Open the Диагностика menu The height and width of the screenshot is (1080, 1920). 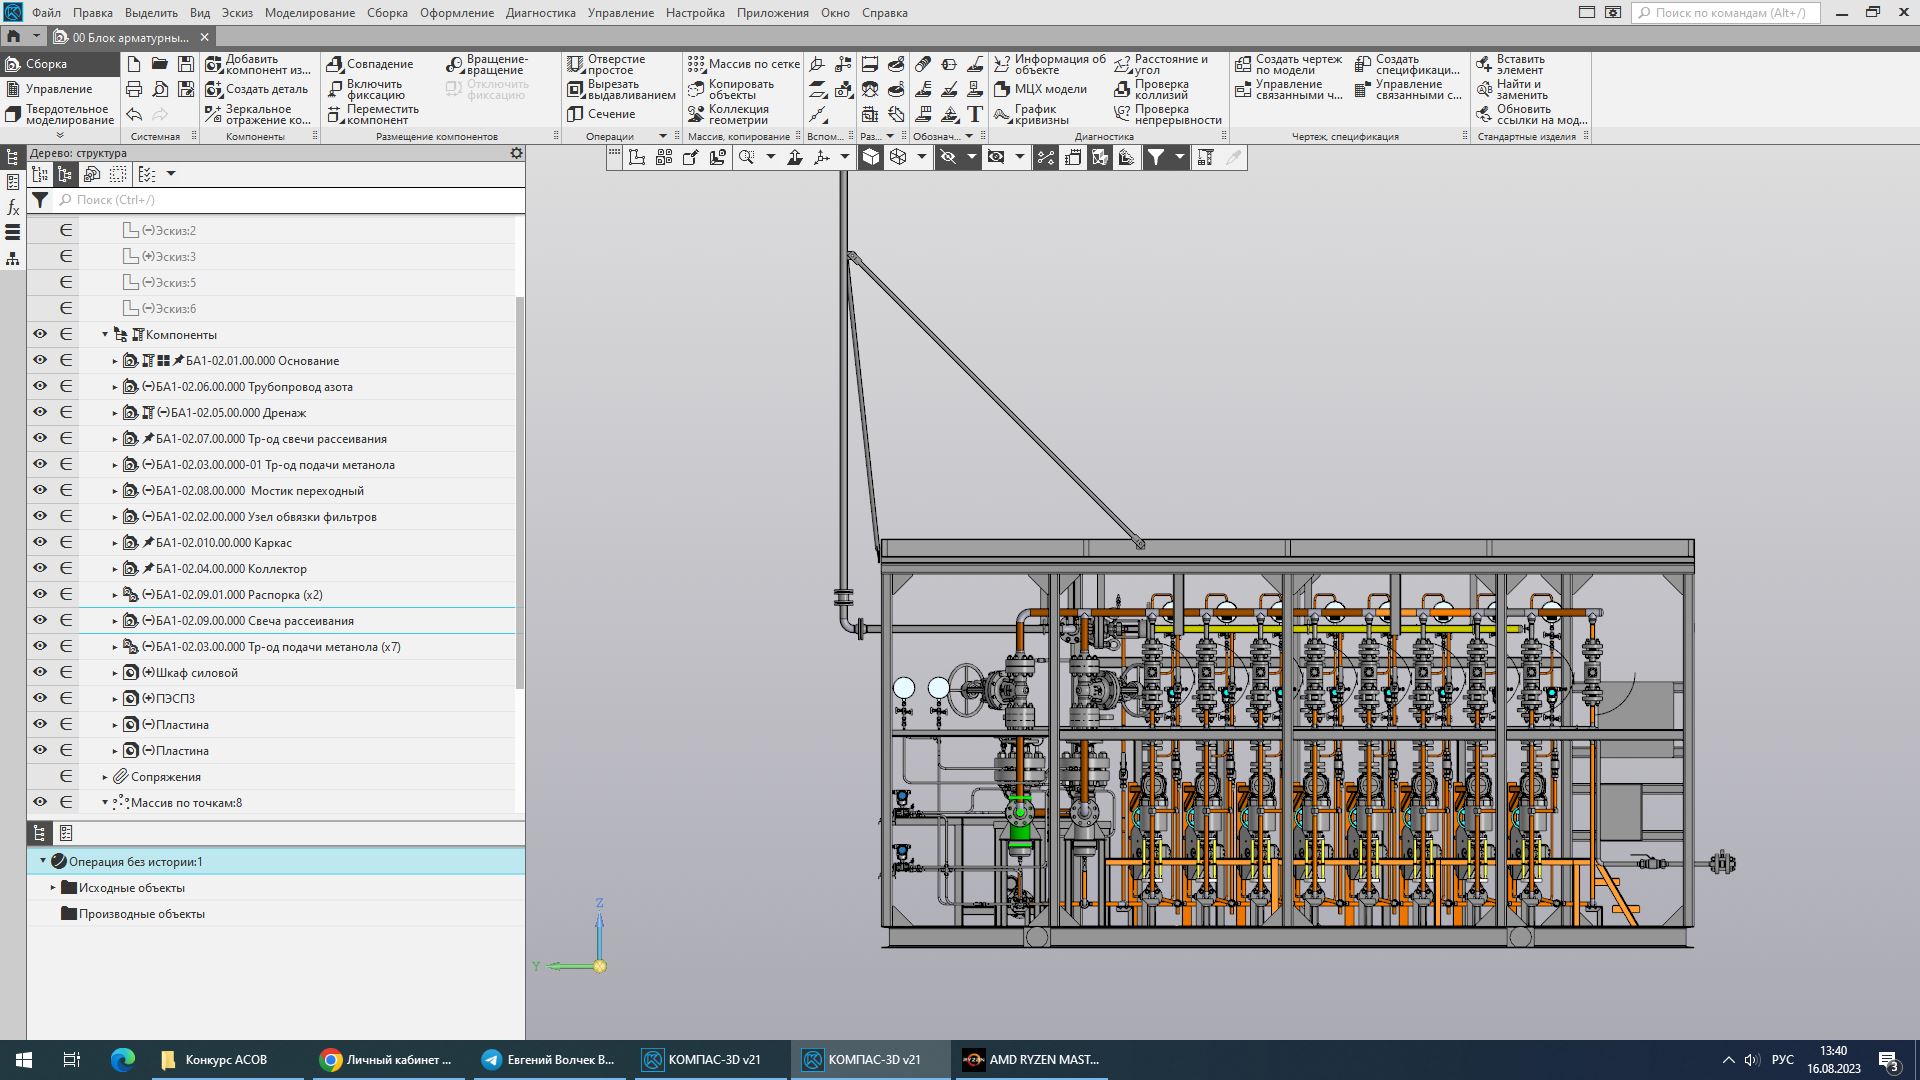click(540, 13)
